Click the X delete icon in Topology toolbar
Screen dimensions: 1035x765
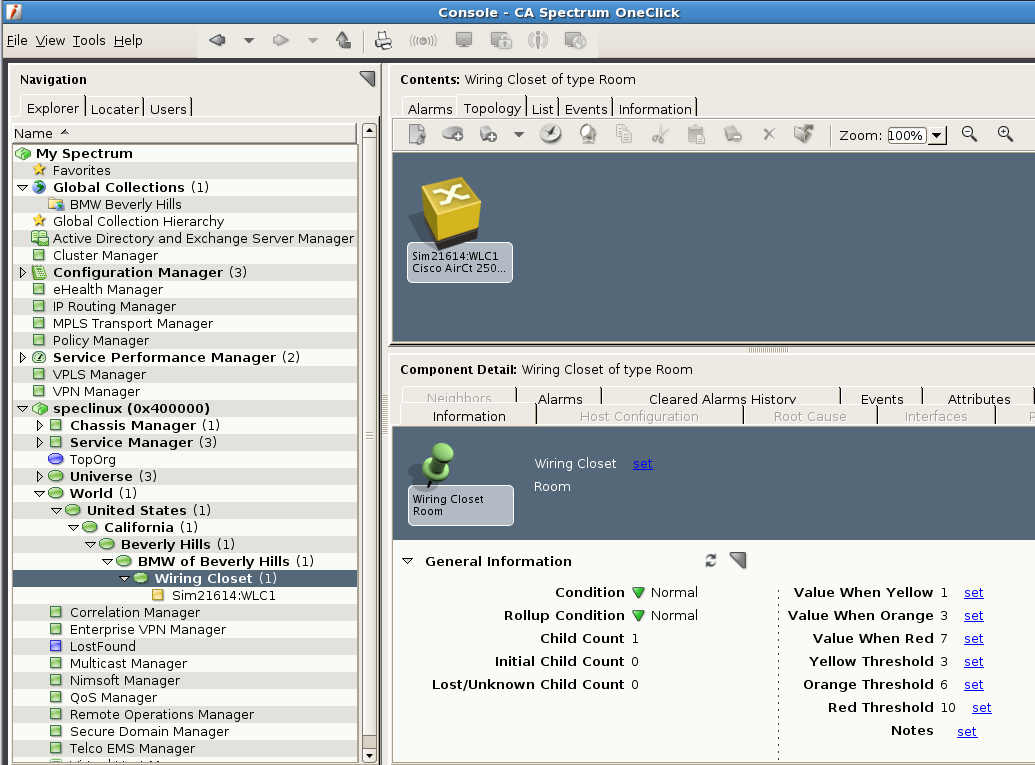tap(769, 134)
